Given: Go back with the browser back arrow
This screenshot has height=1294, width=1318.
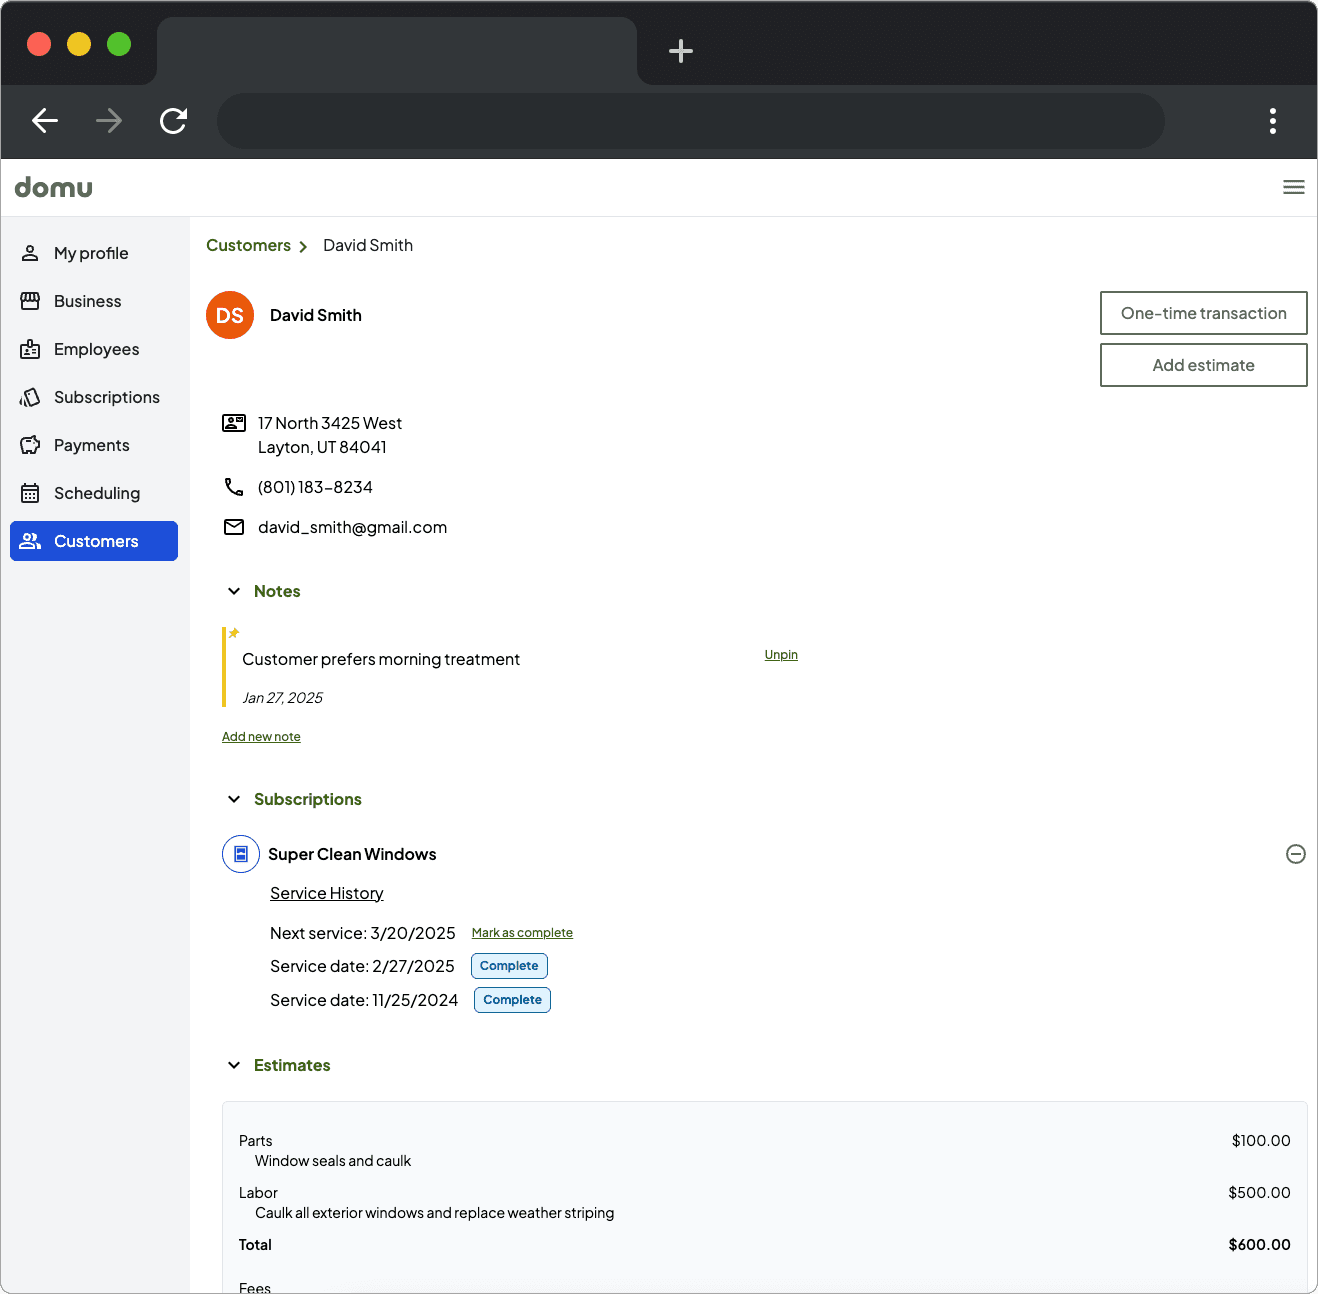Looking at the screenshot, I should pyautogui.click(x=45, y=121).
